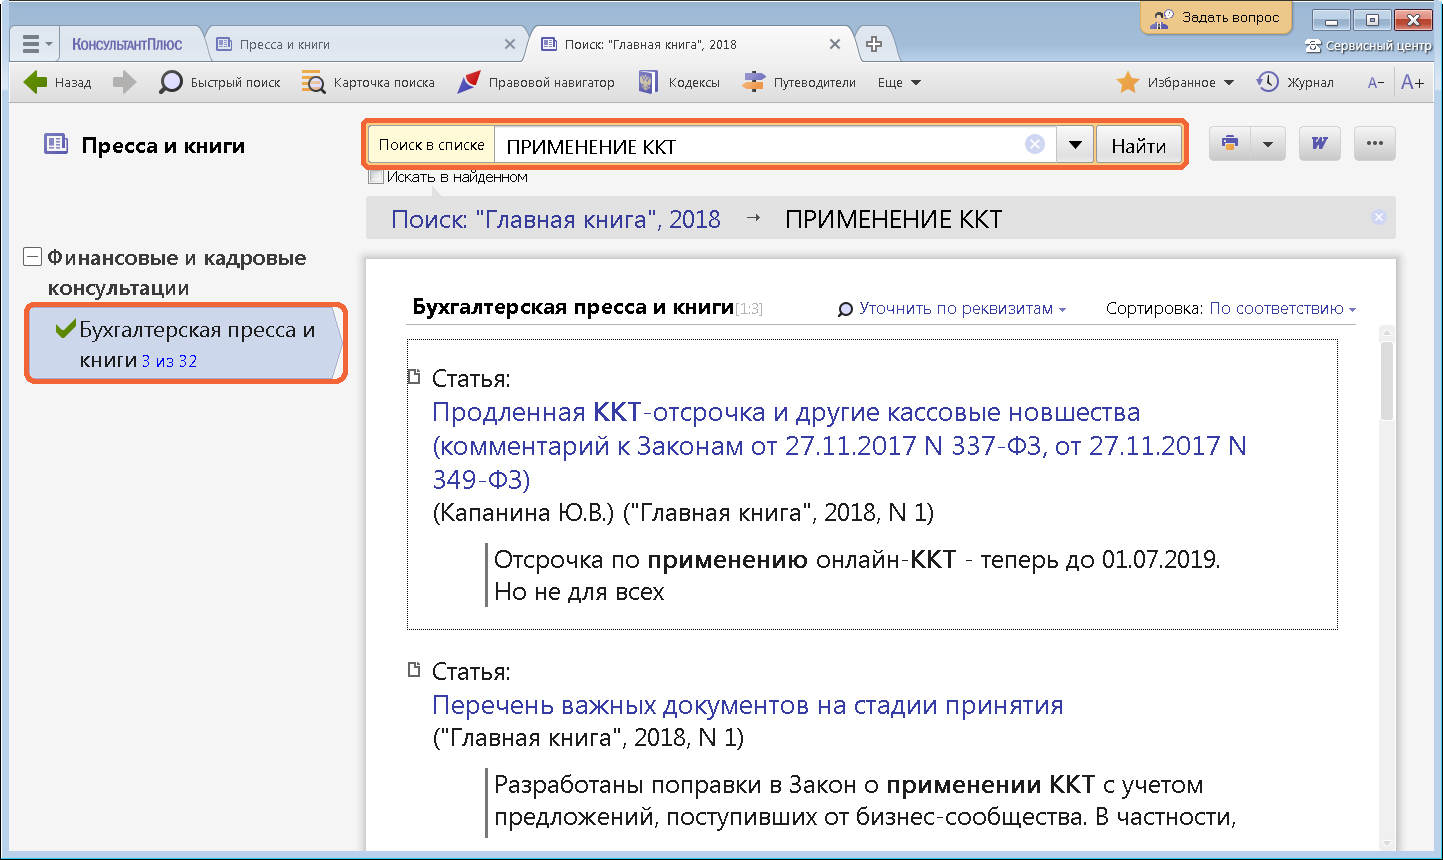Open article Продленная ККТ-отсрочка и другие кассовые новшества
1443x860 pixels.
(x=839, y=446)
